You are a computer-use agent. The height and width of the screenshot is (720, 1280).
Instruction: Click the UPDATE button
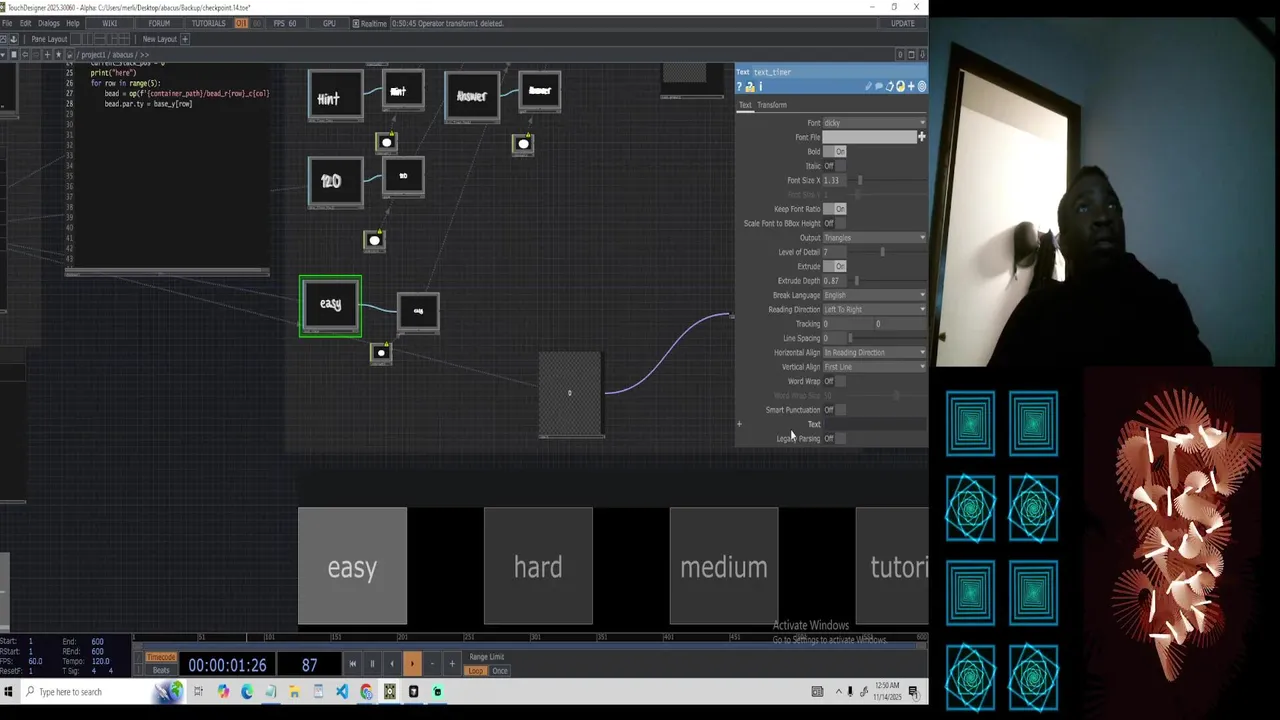tap(902, 23)
